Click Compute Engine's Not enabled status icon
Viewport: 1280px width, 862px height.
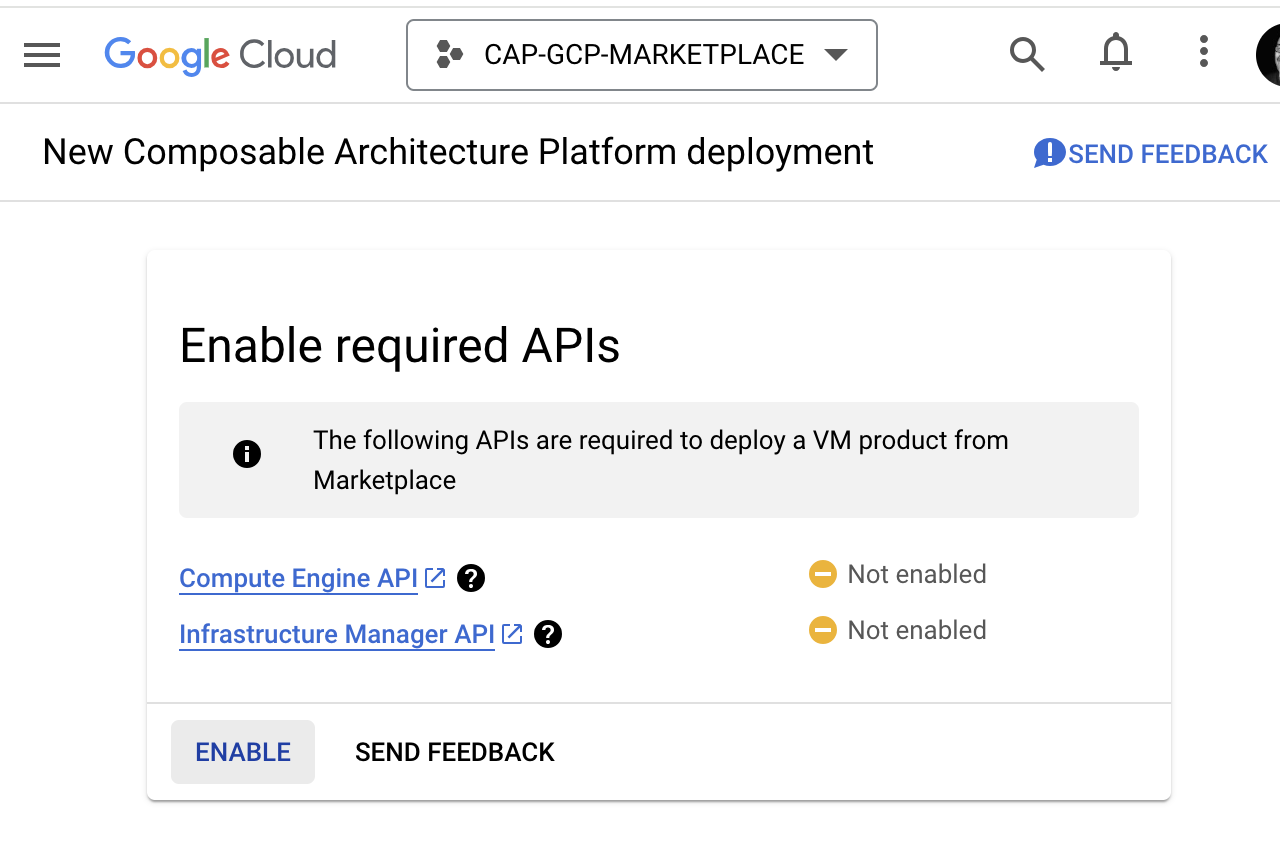point(822,574)
